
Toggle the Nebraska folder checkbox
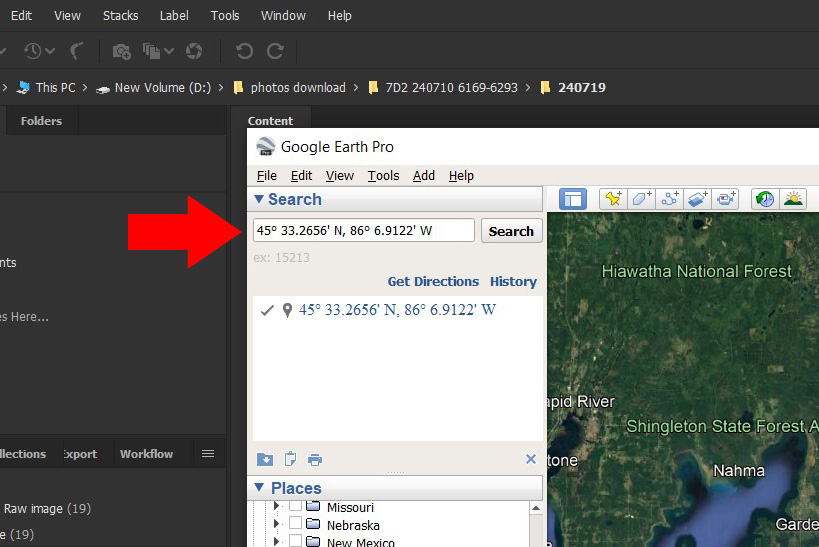[x=295, y=523]
